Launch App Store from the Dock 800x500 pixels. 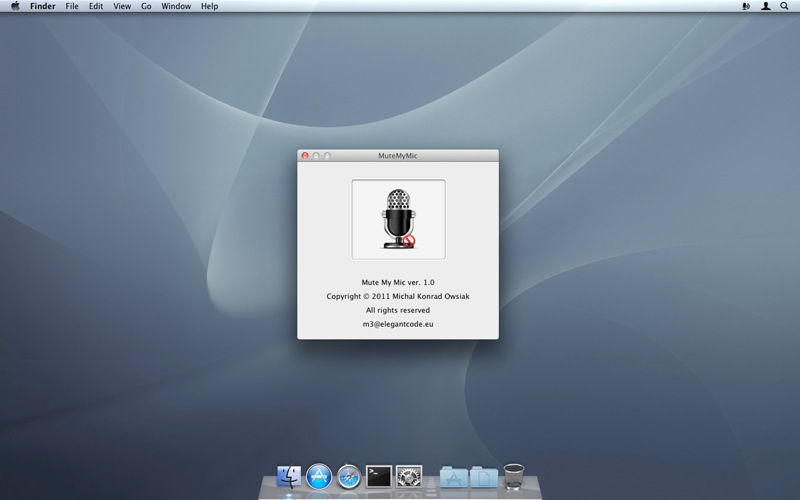click(319, 477)
